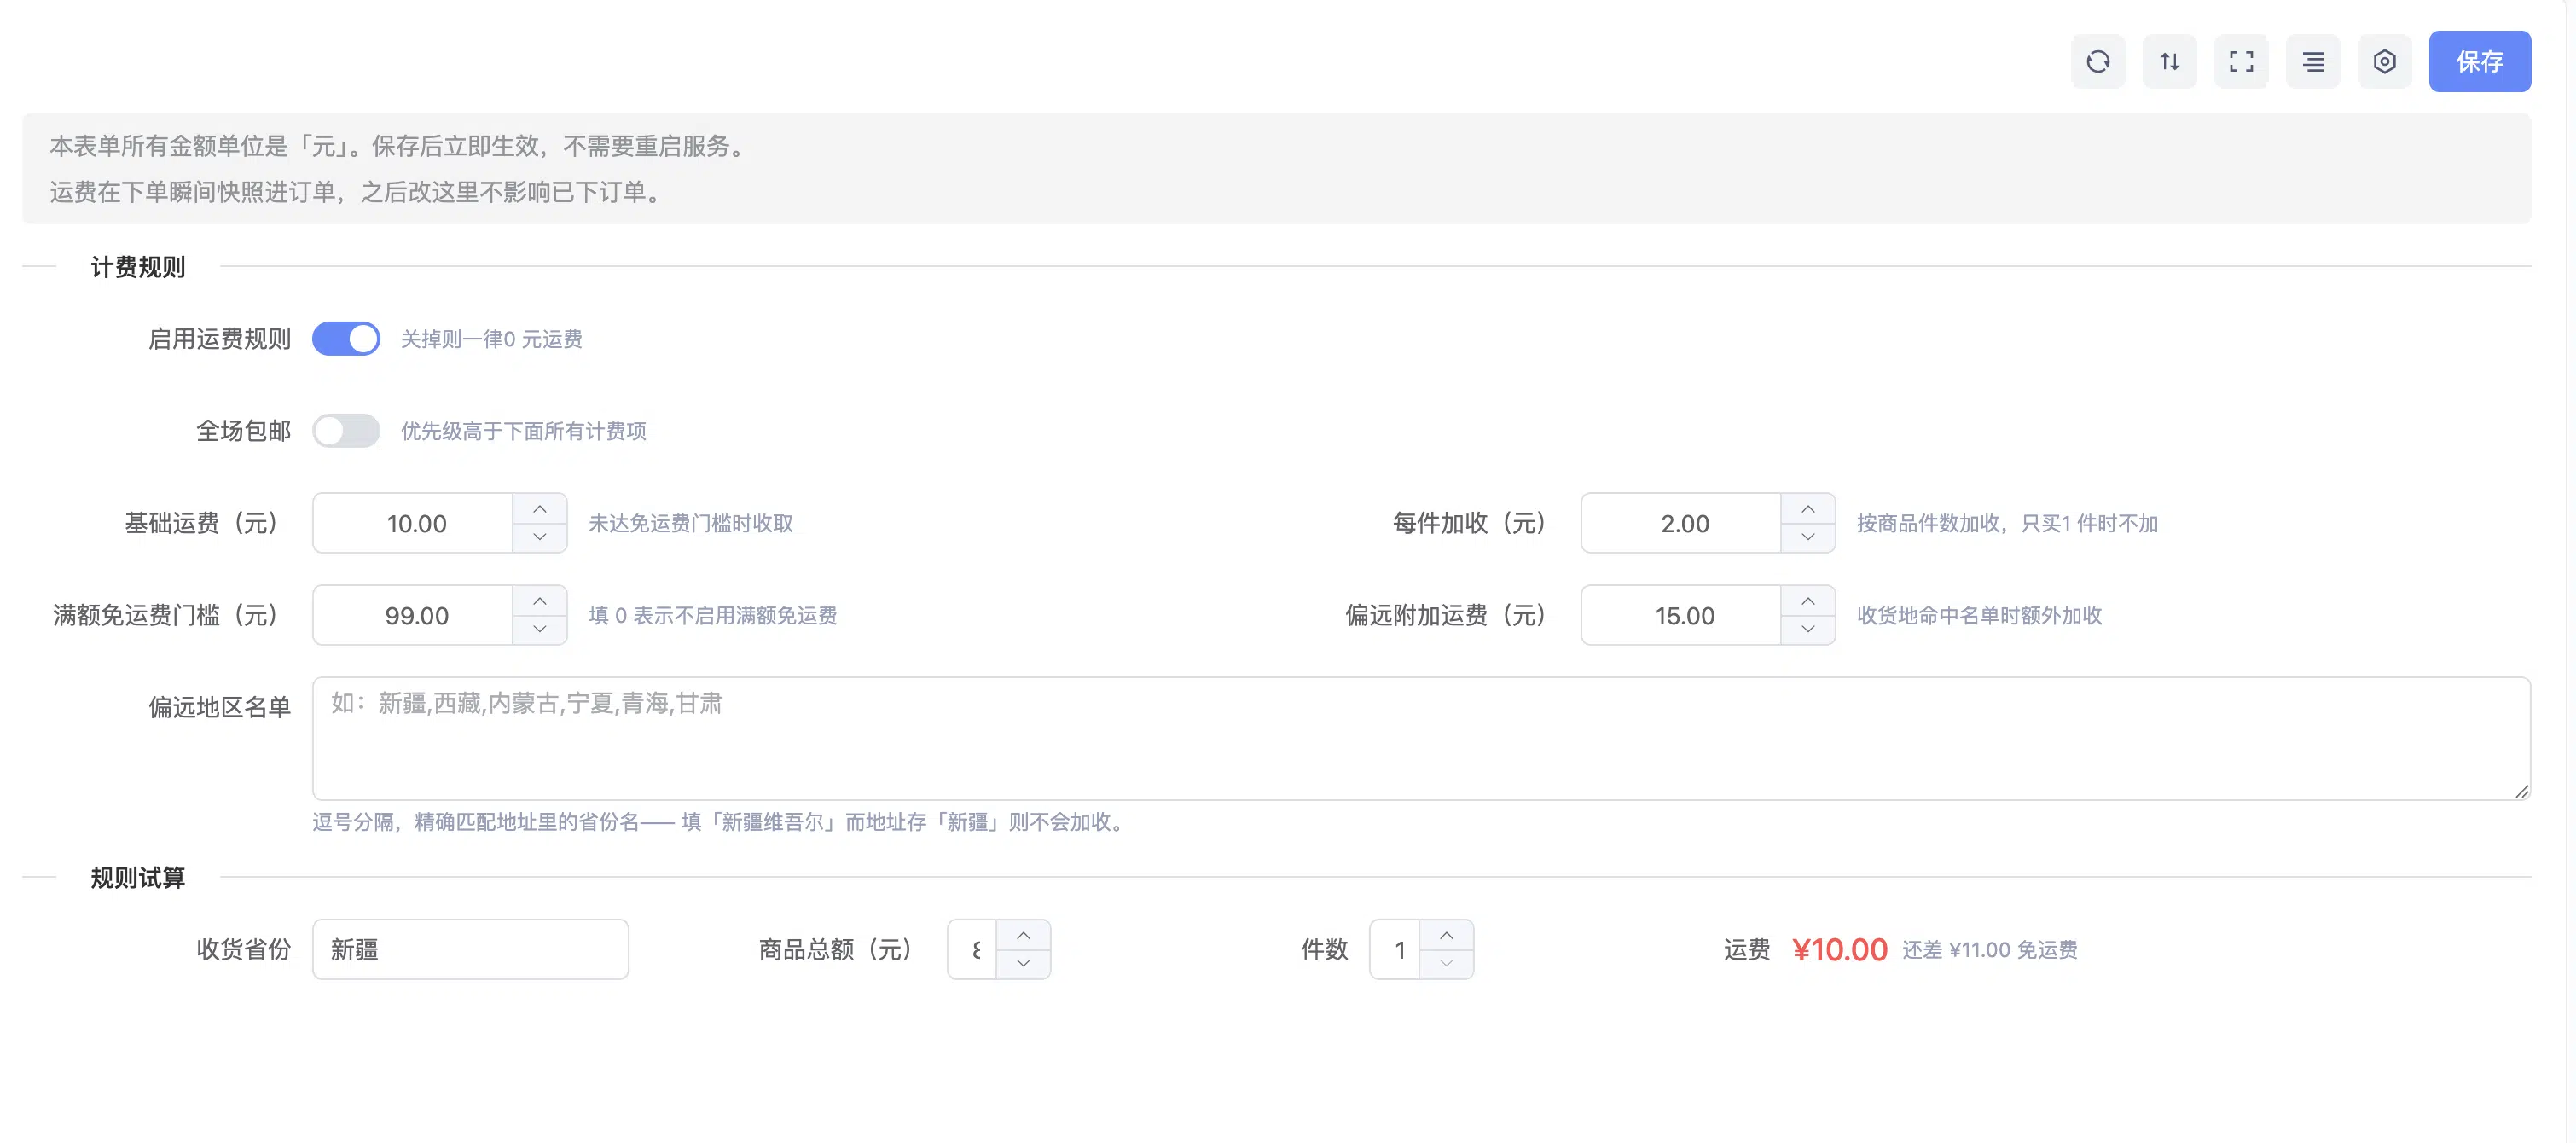Click hint 关掉则一律0 元运费
Viewport: 2576px width, 1143px height.
[491, 339]
